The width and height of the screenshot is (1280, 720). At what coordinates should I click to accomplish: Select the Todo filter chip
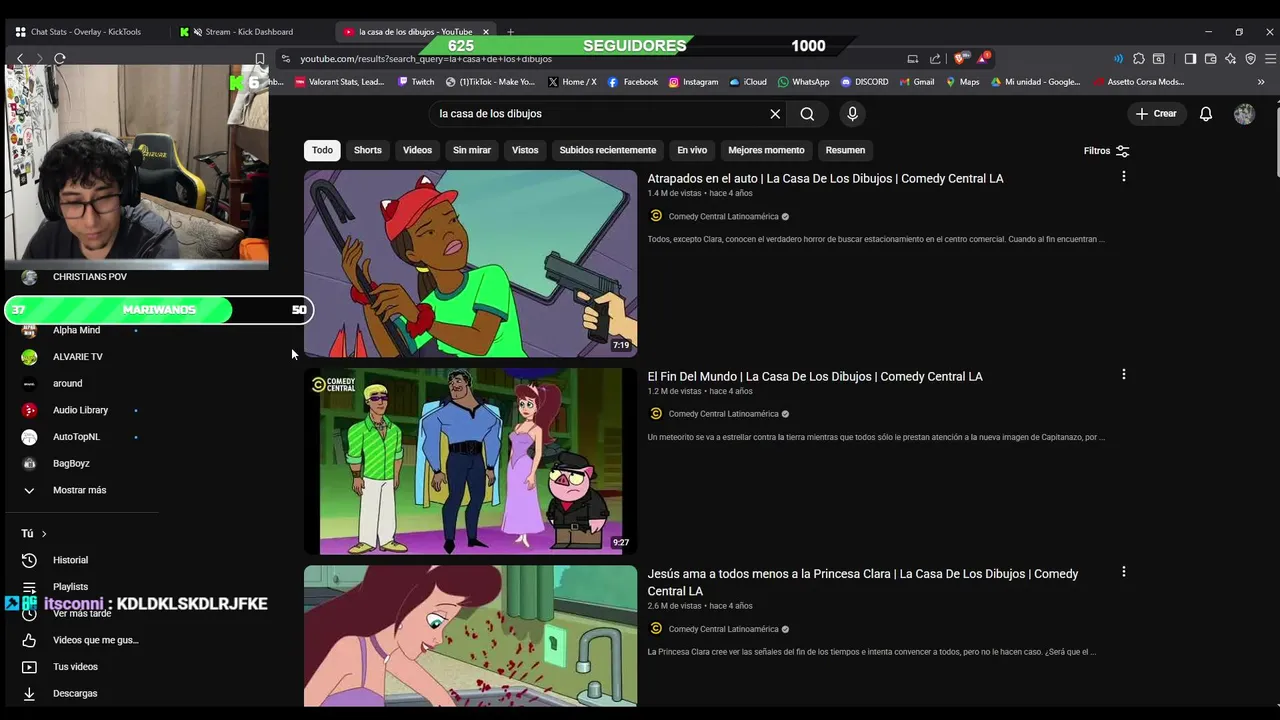pos(322,150)
